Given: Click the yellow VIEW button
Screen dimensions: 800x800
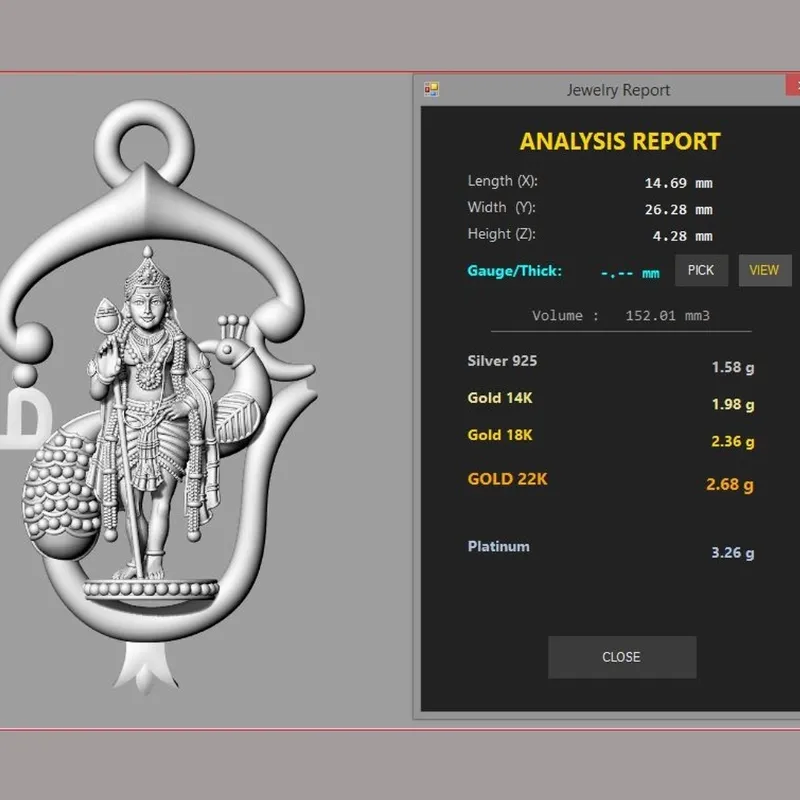Looking at the screenshot, I should tap(765, 270).
